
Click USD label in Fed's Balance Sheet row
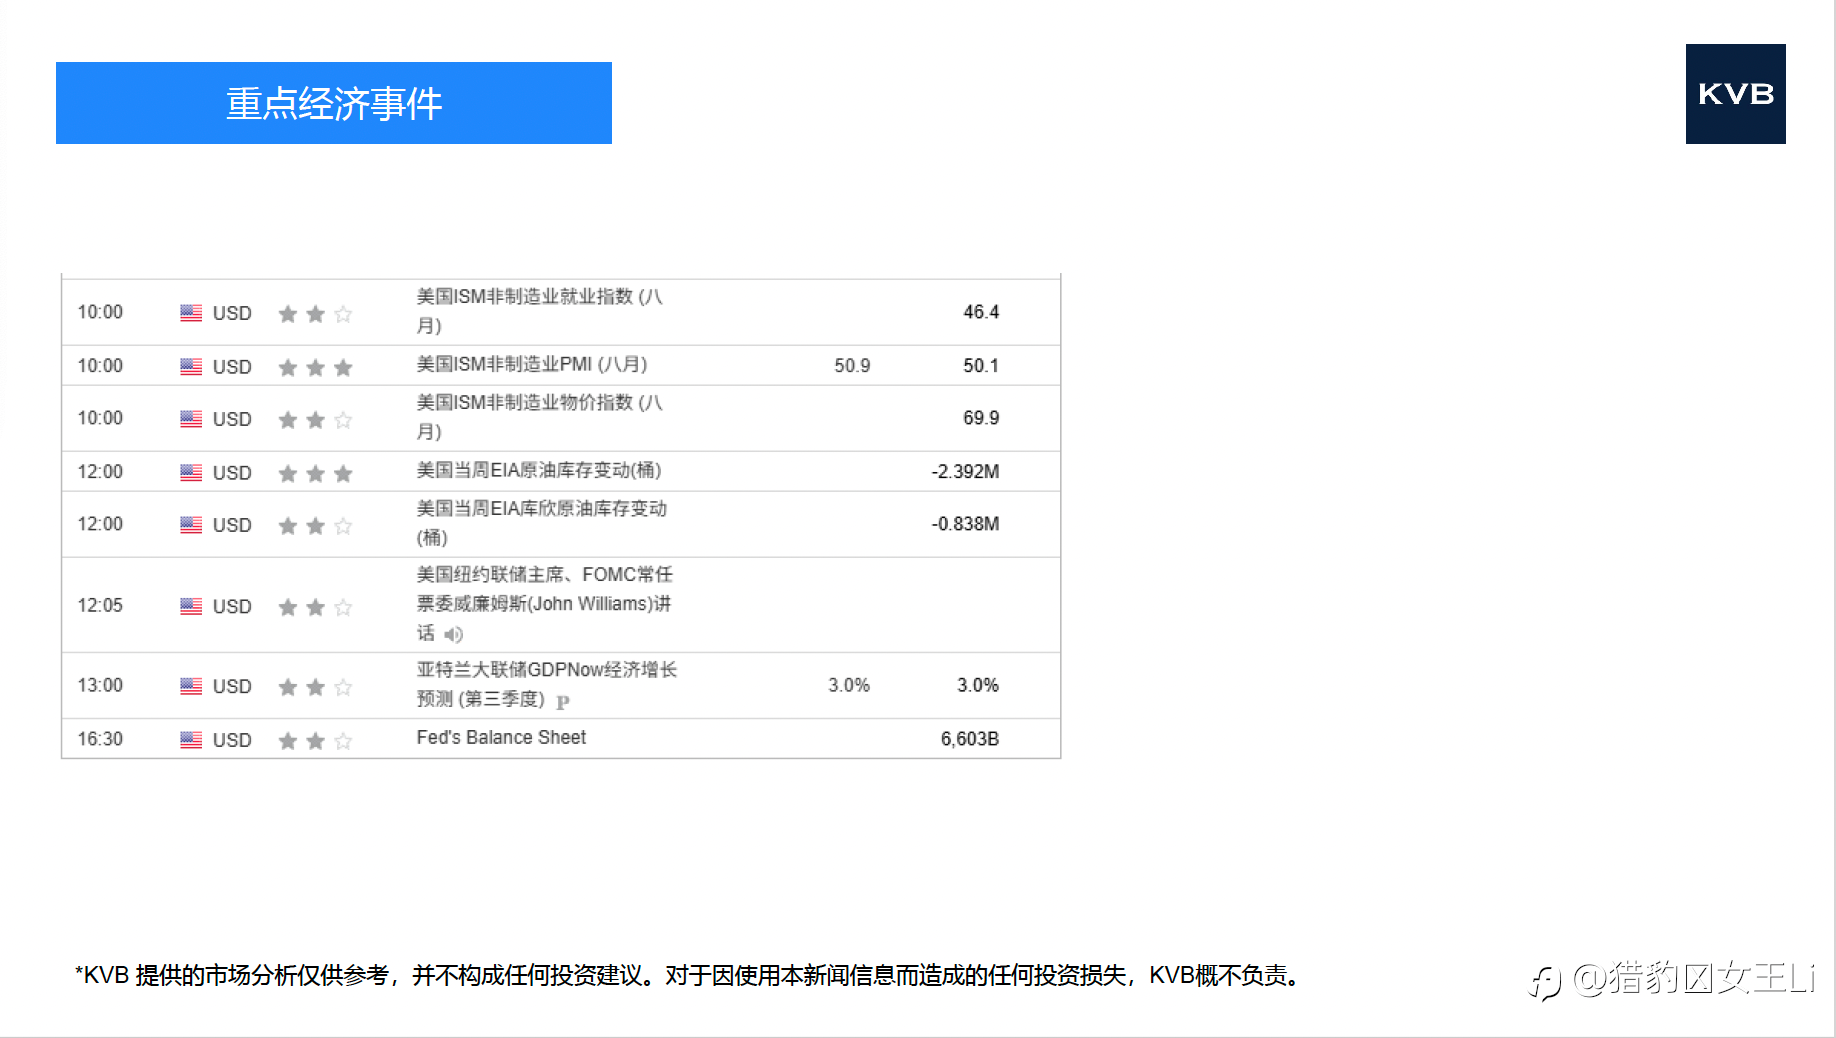coord(232,740)
